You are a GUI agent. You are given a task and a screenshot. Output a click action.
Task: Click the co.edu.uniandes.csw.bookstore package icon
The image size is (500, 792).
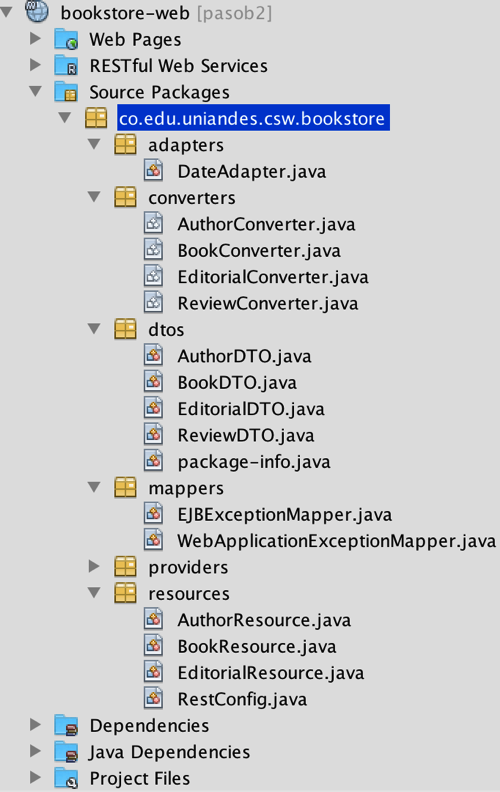(x=96, y=118)
